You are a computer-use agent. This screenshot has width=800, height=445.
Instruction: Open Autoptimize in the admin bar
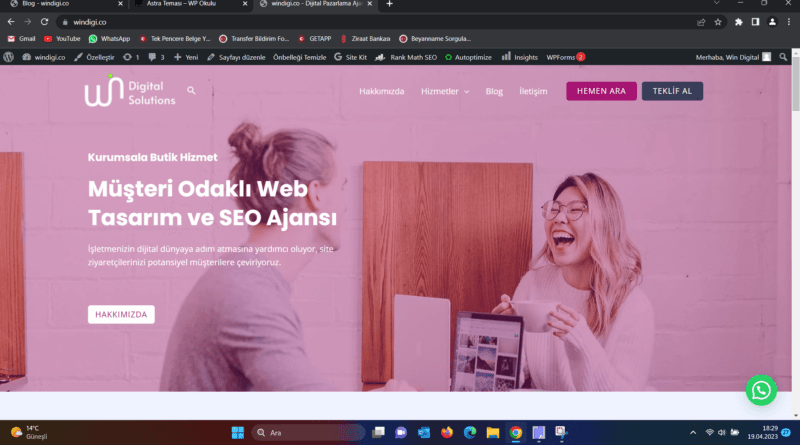468,57
